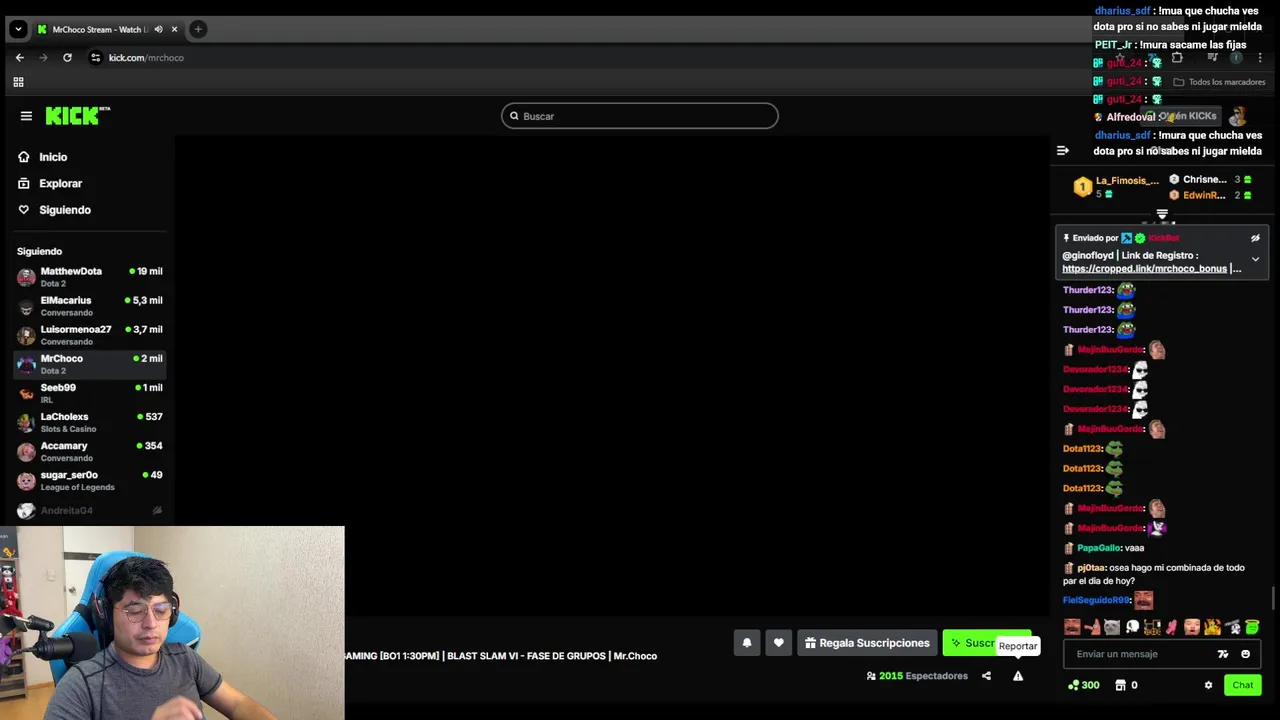Mute the tab using its speaker icon
This screenshot has height=720, width=1280.
pos(158,29)
